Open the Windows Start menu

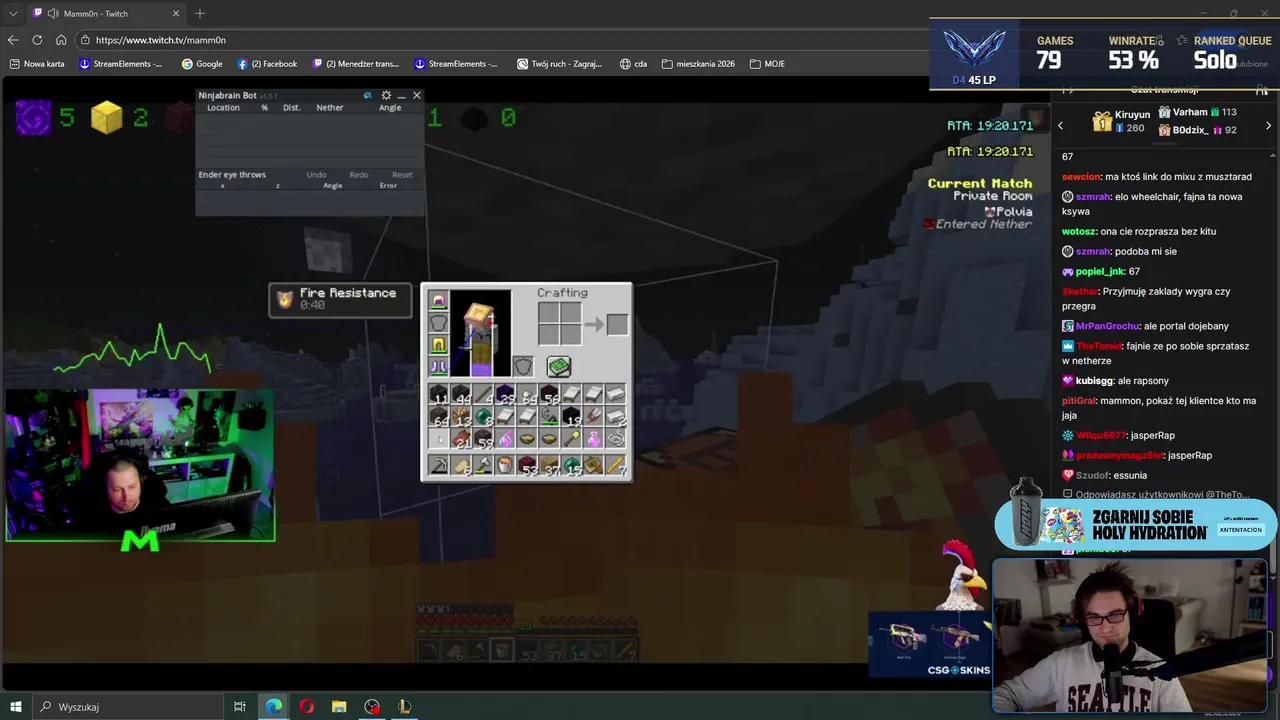(16, 707)
